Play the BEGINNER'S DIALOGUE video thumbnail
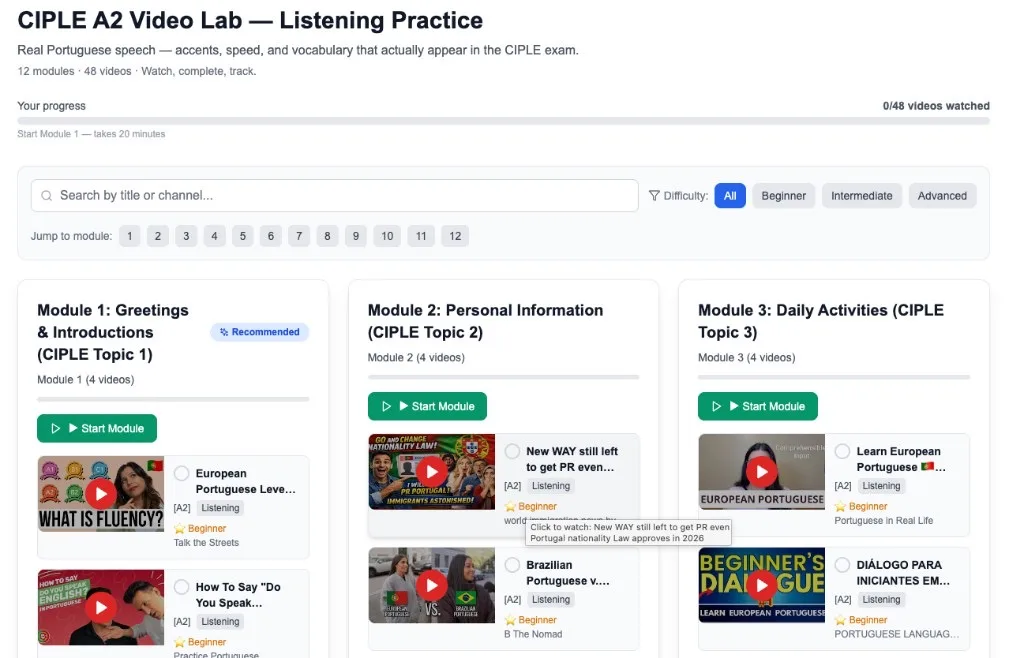The height and width of the screenshot is (658, 1024). [x=760, y=585]
